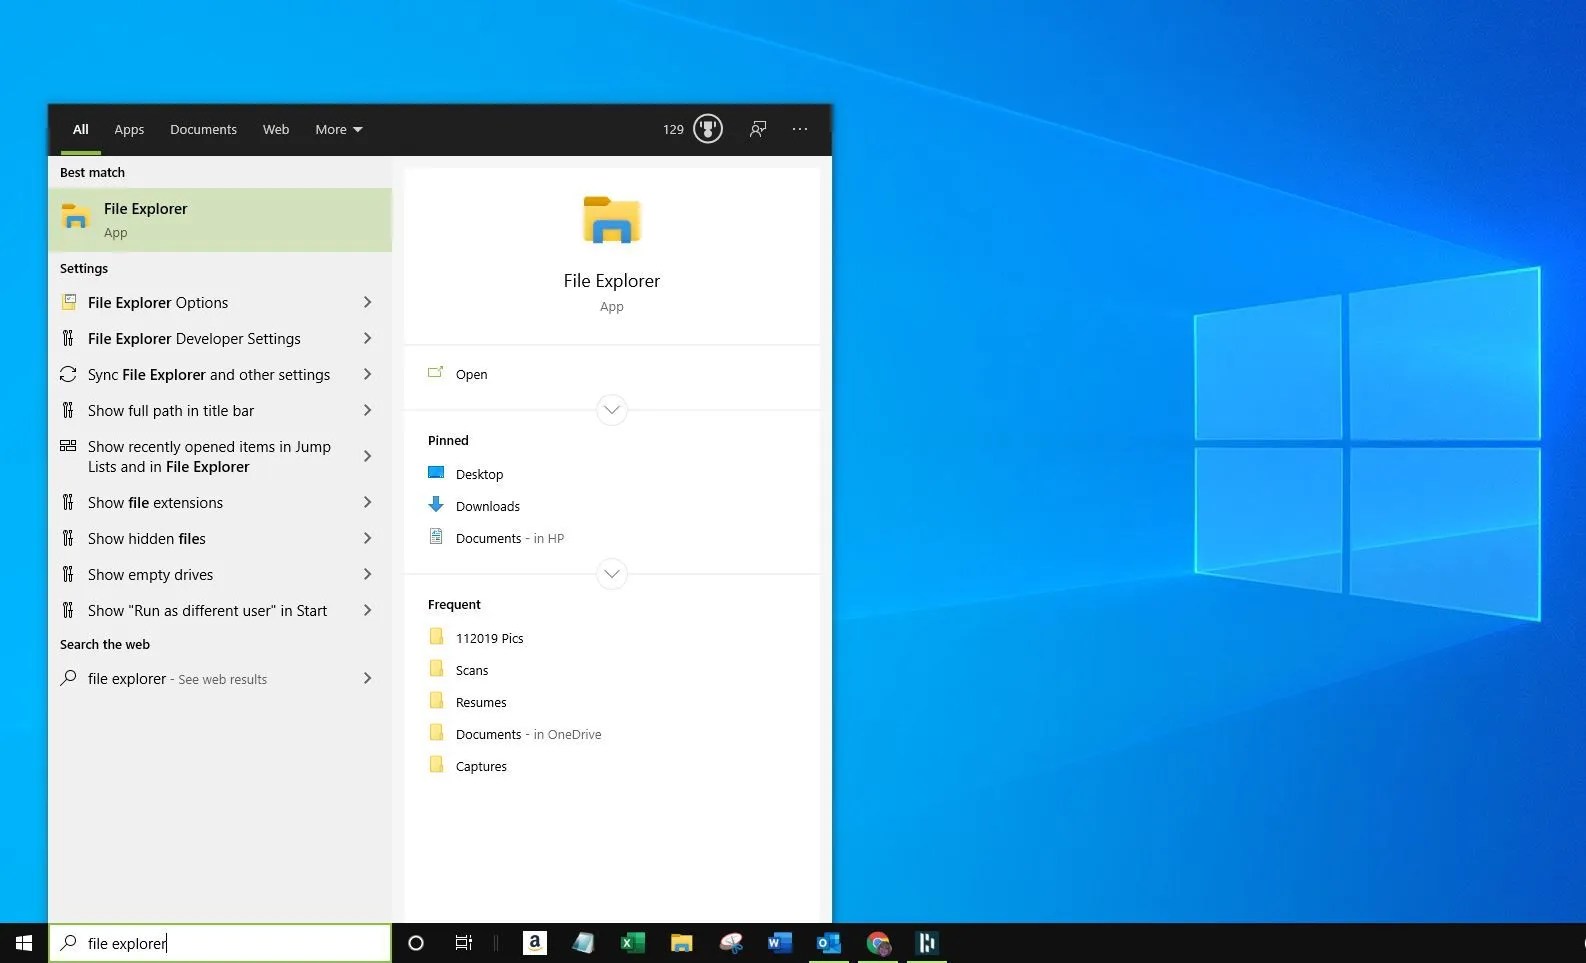The height and width of the screenshot is (963, 1586).
Task: Expand Show empty drives arrow
Action: click(367, 574)
